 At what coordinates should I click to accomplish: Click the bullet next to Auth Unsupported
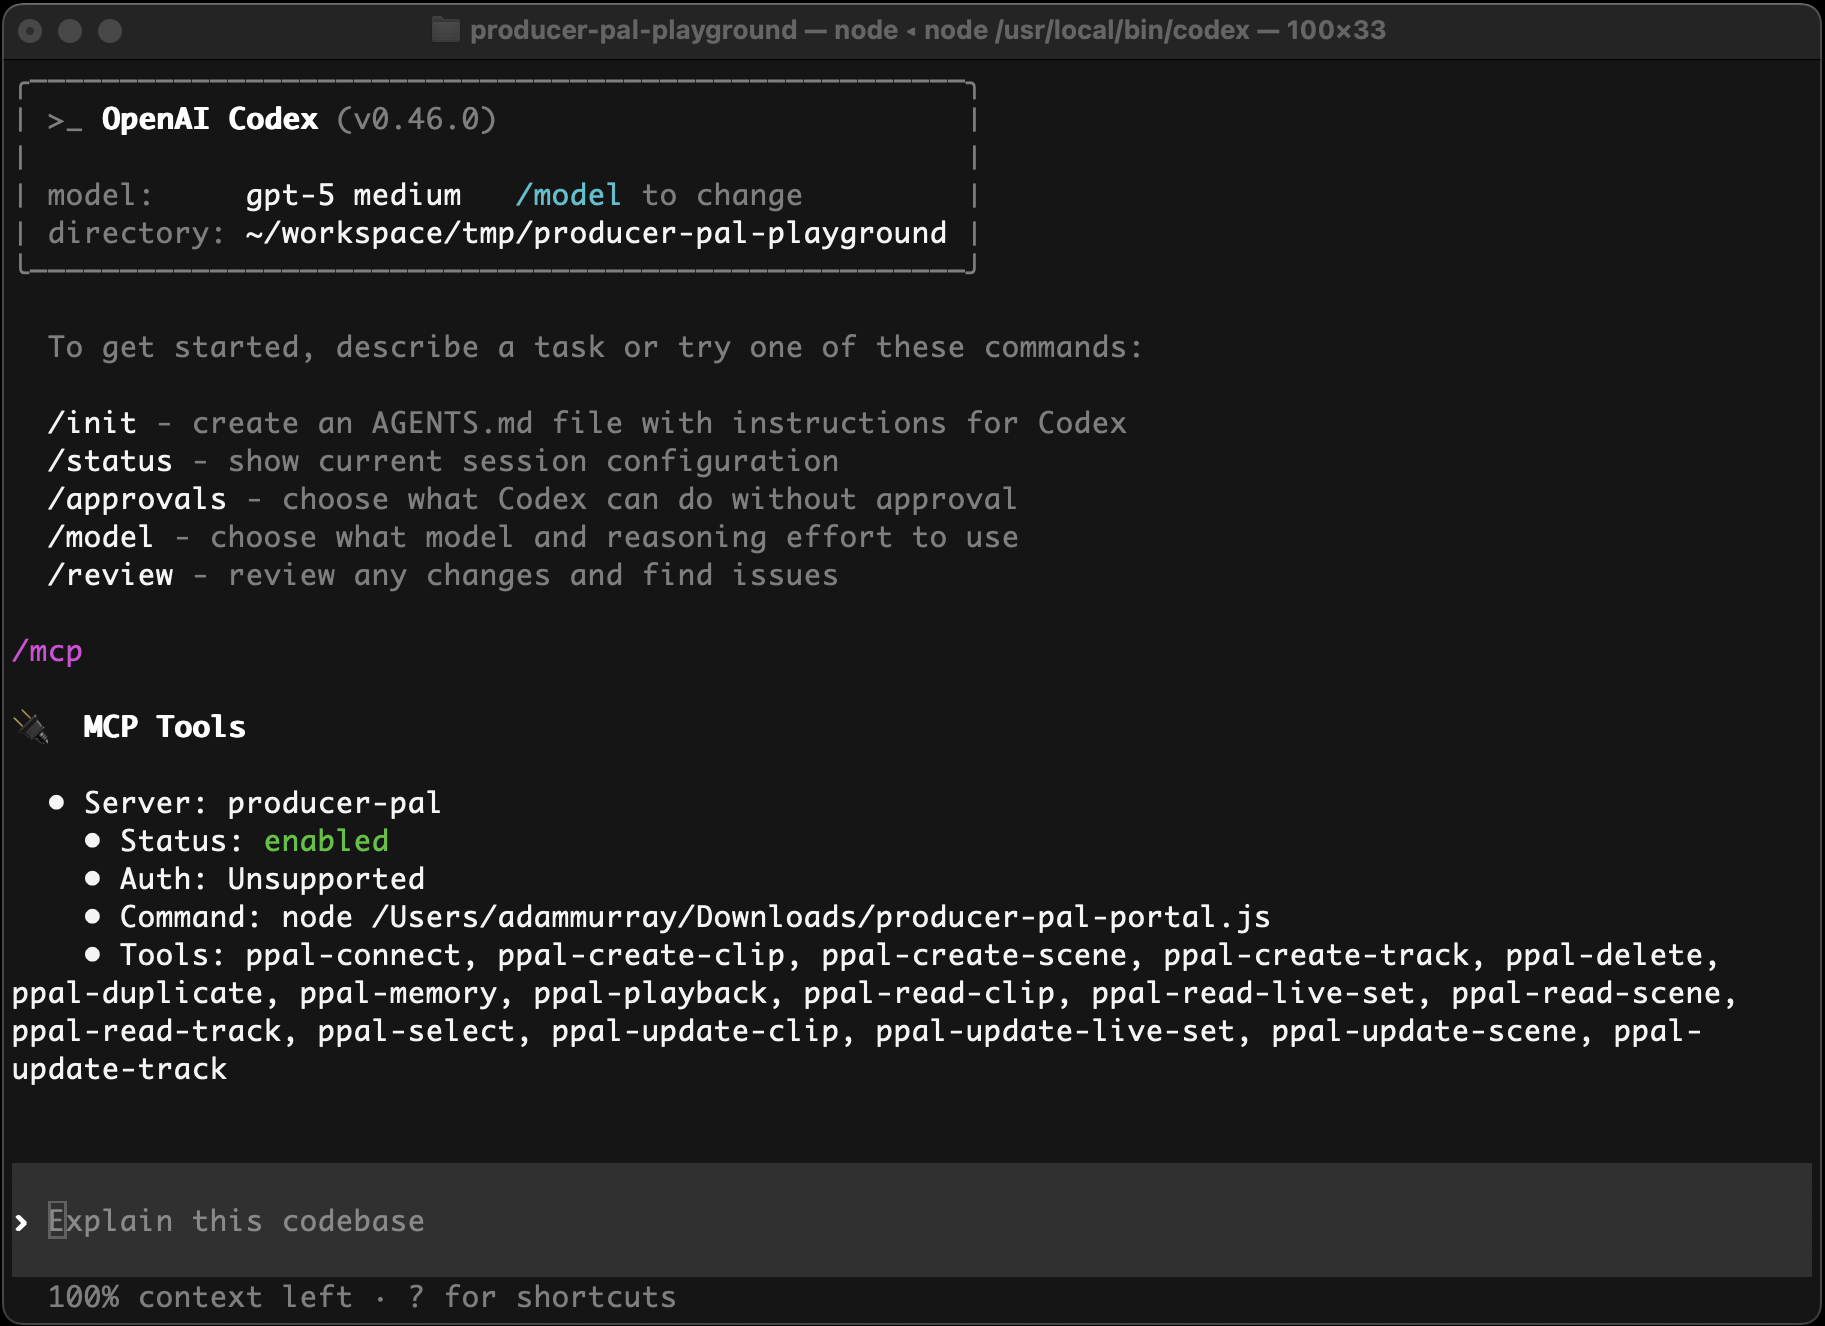click(92, 878)
